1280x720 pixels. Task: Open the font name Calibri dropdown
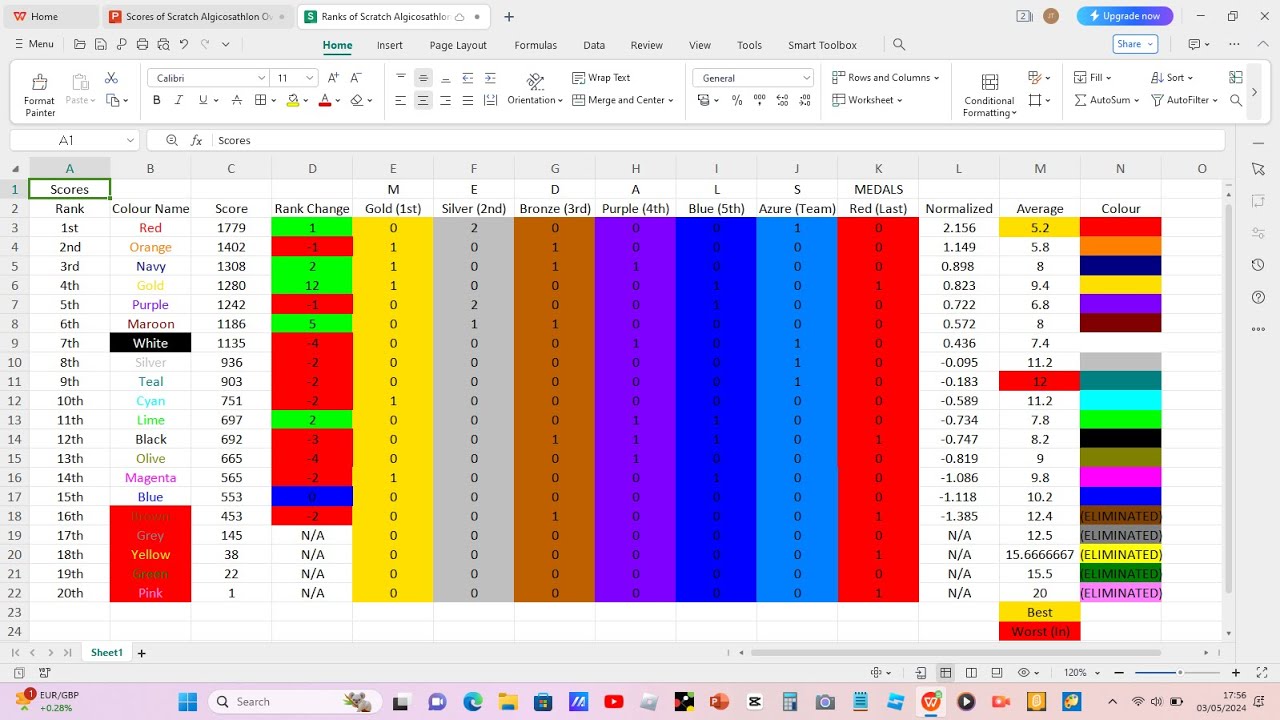pyautogui.click(x=262, y=78)
